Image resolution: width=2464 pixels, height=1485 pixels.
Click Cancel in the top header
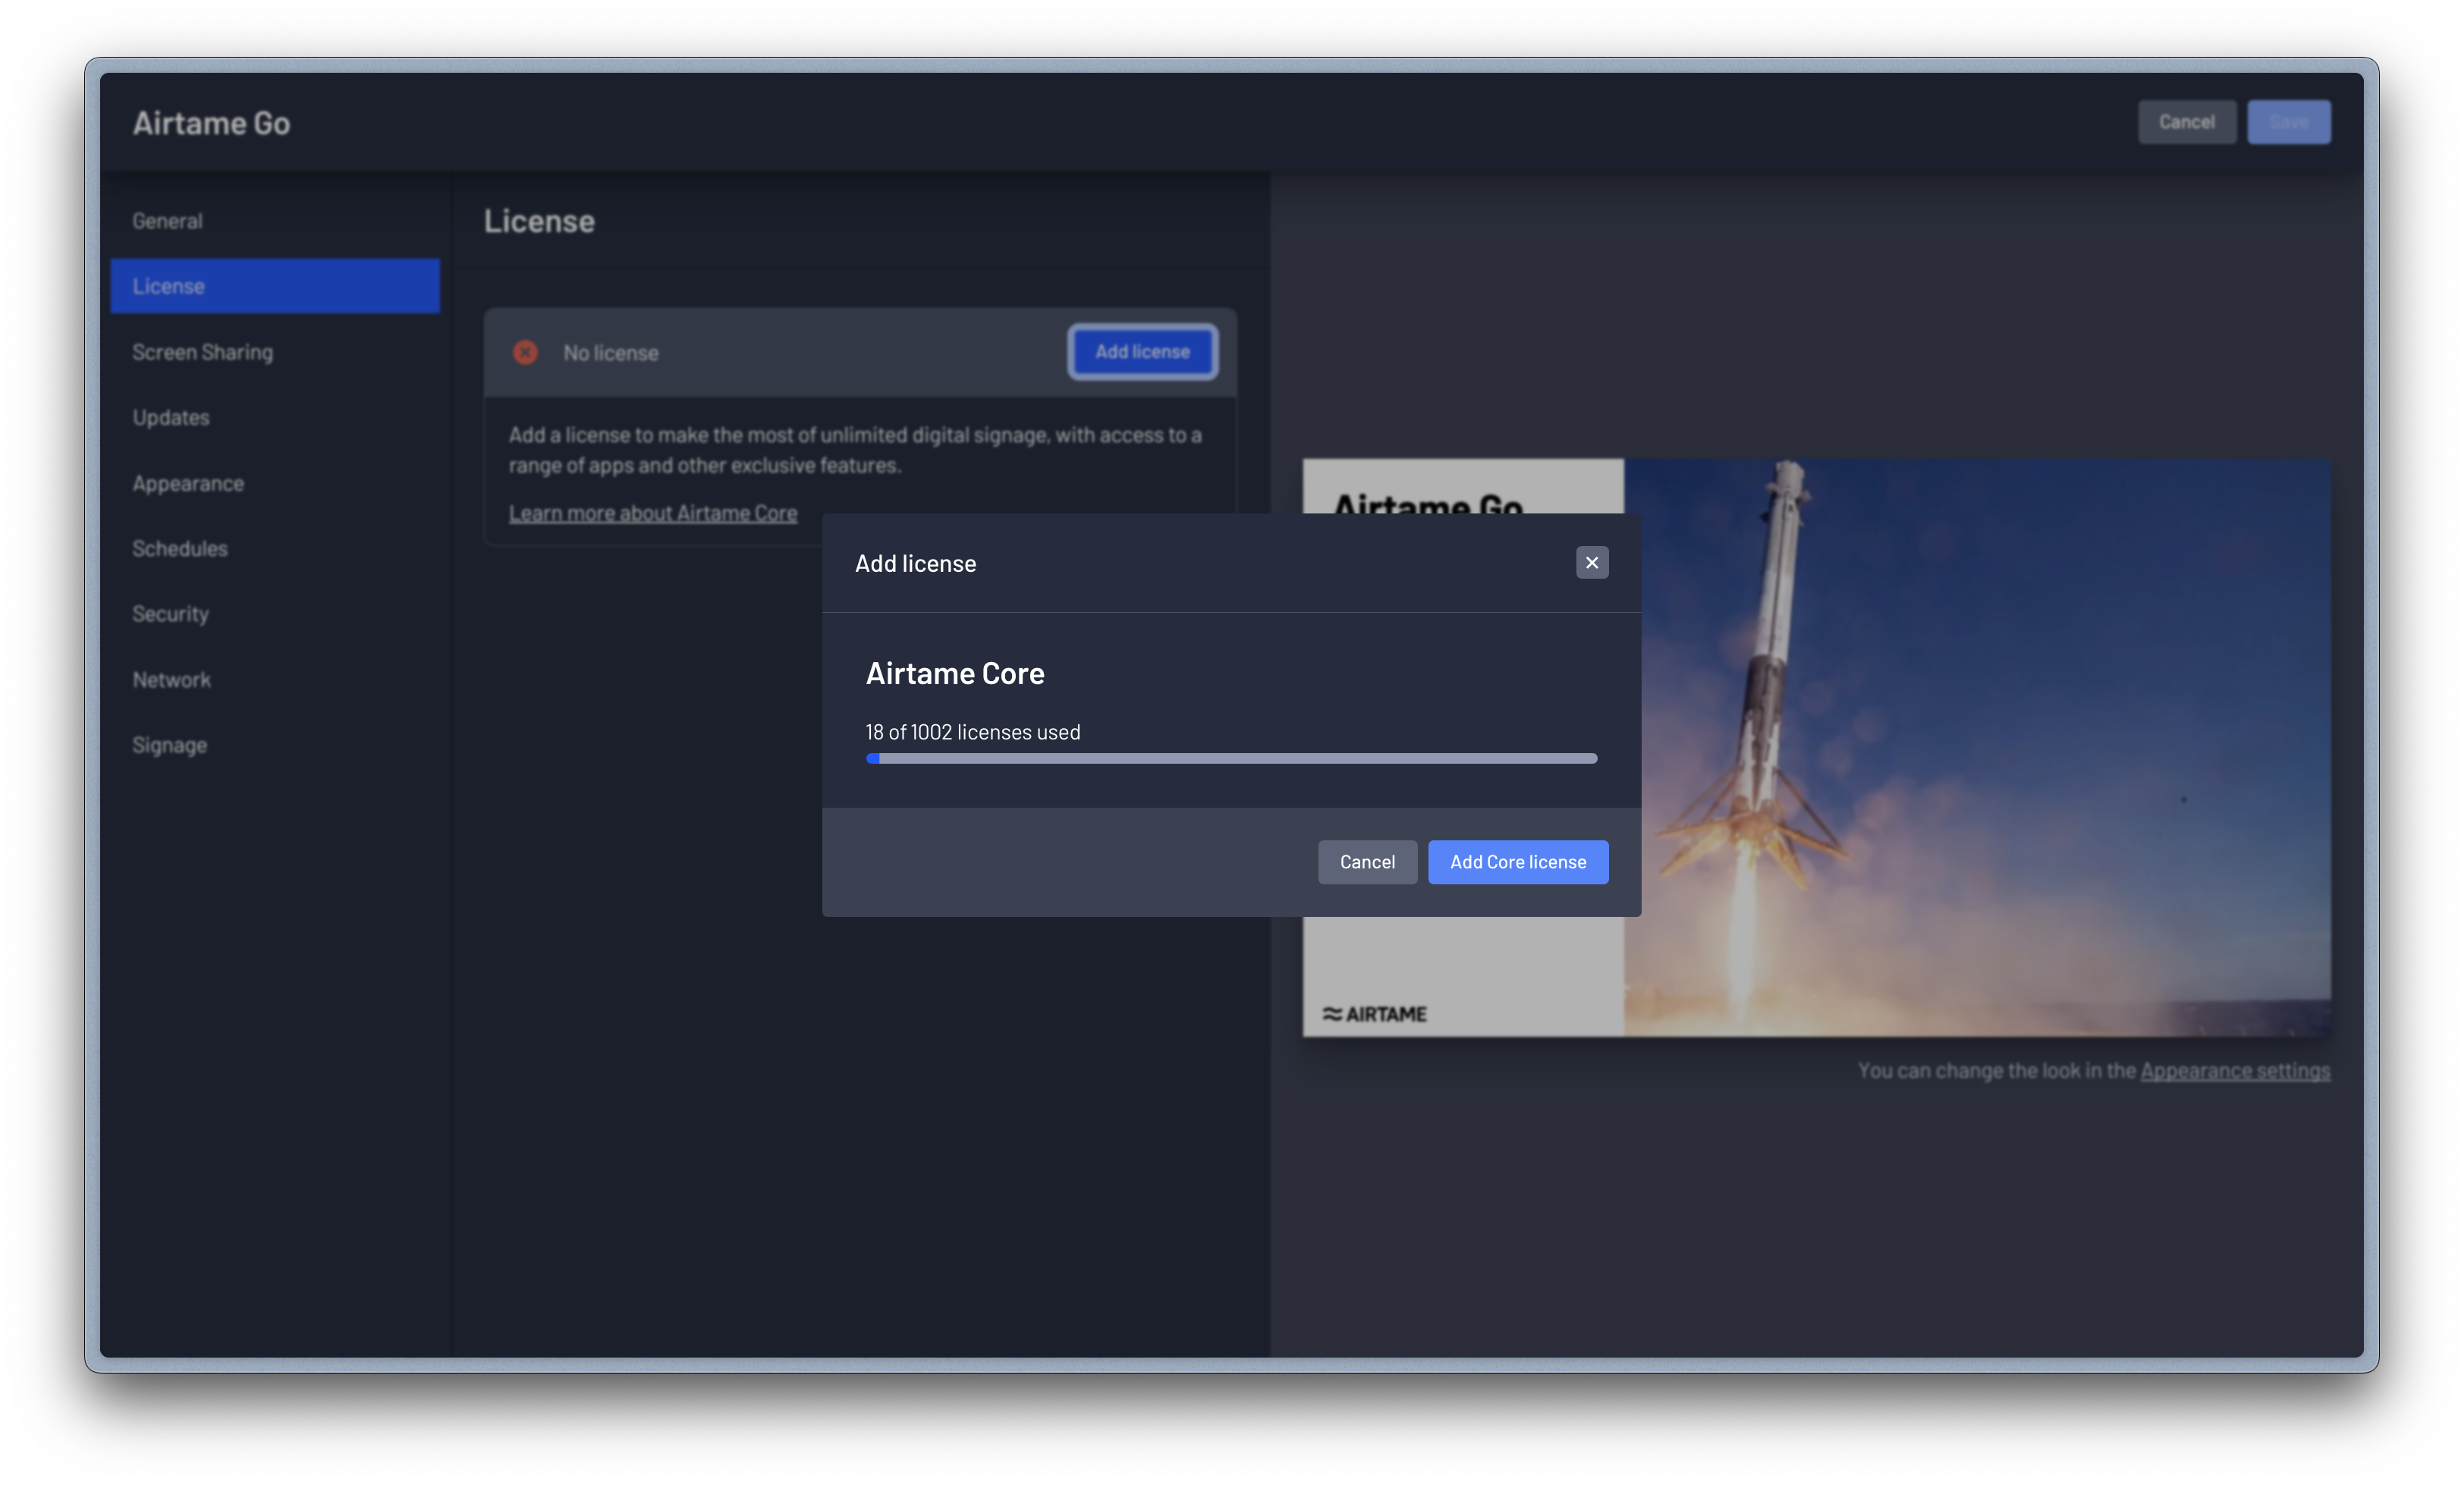pyautogui.click(x=2186, y=122)
